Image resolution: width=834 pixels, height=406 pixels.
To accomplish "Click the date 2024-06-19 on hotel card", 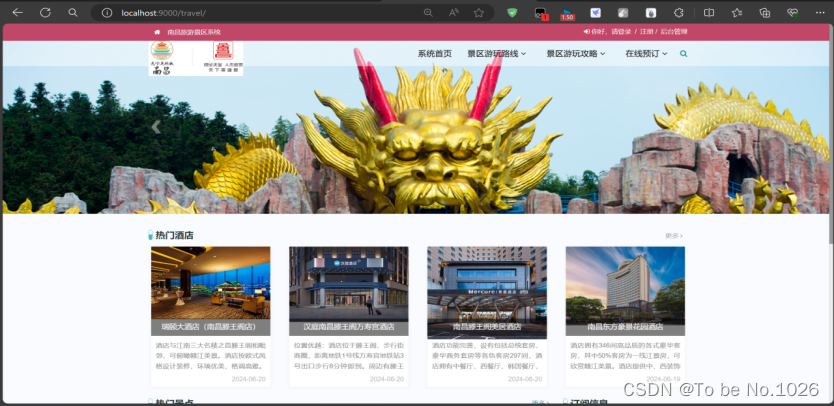I will pyautogui.click(x=663, y=379).
